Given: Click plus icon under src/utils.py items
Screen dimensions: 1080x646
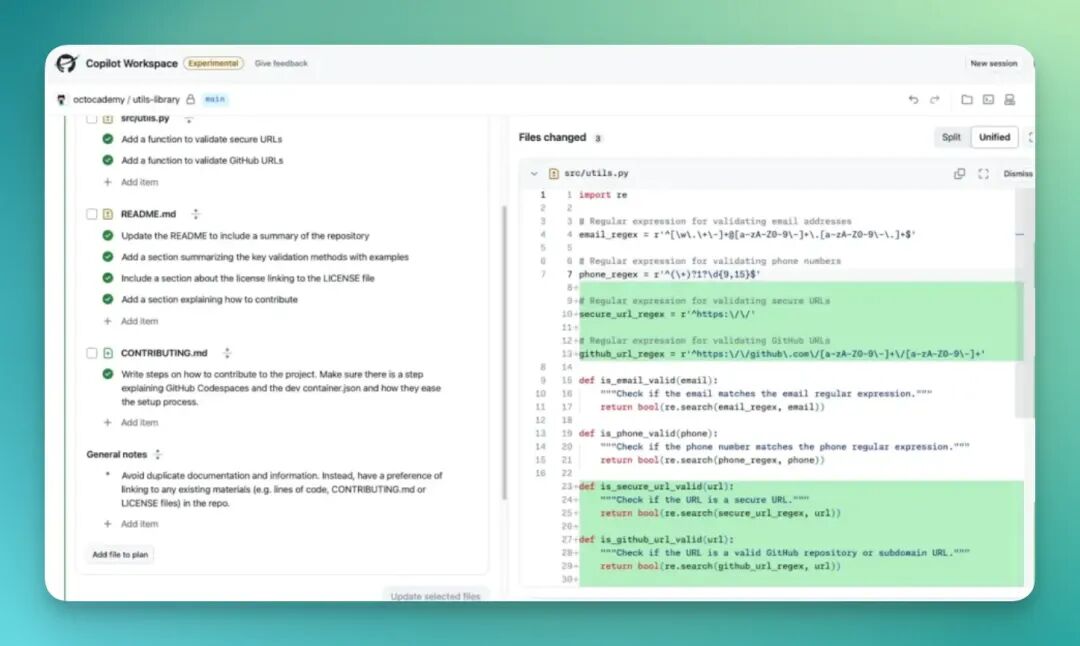Looking at the screenshot, I should [x=107, y=182].
